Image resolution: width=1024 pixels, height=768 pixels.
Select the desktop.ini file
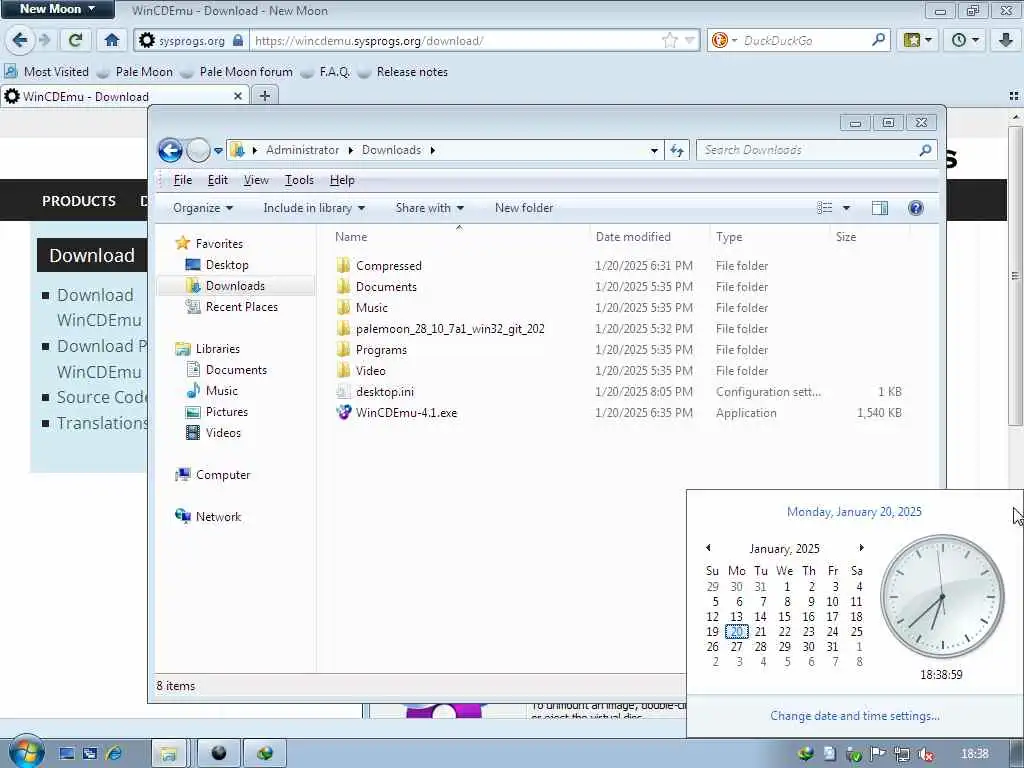click(x=385, y=392)
